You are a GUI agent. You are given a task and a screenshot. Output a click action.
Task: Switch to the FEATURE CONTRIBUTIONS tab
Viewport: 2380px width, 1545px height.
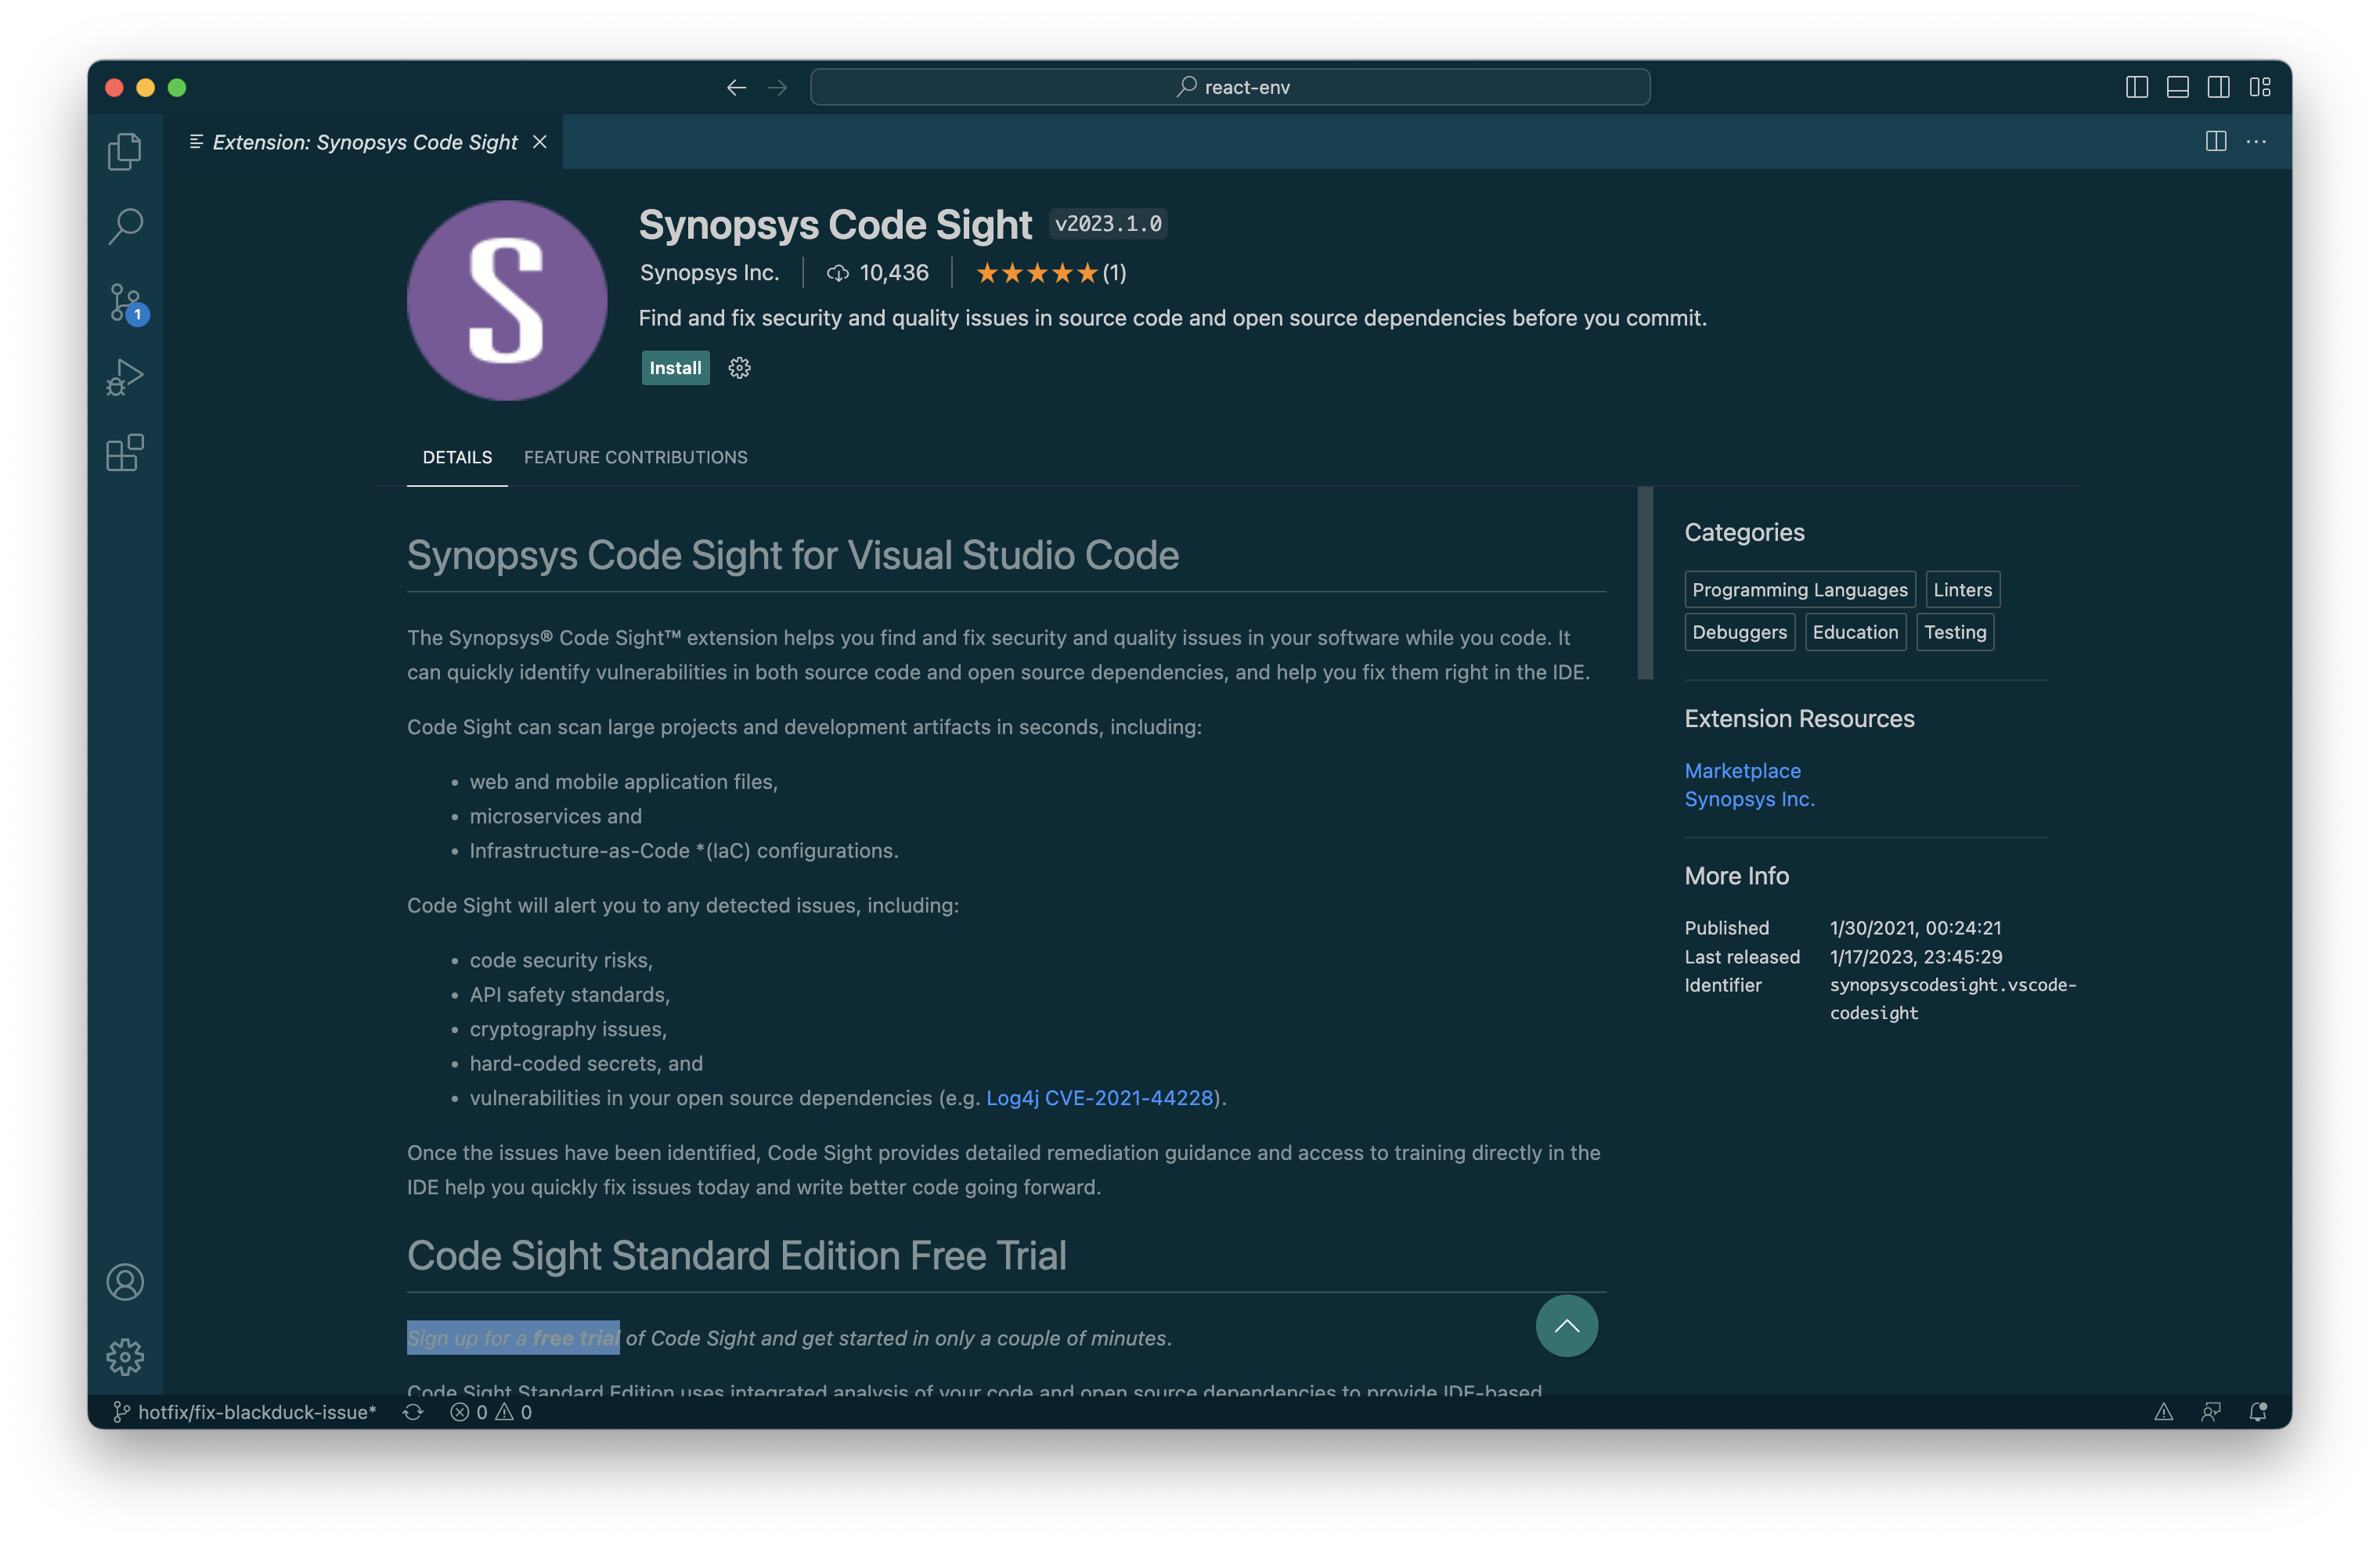click(x=636, y=457)
